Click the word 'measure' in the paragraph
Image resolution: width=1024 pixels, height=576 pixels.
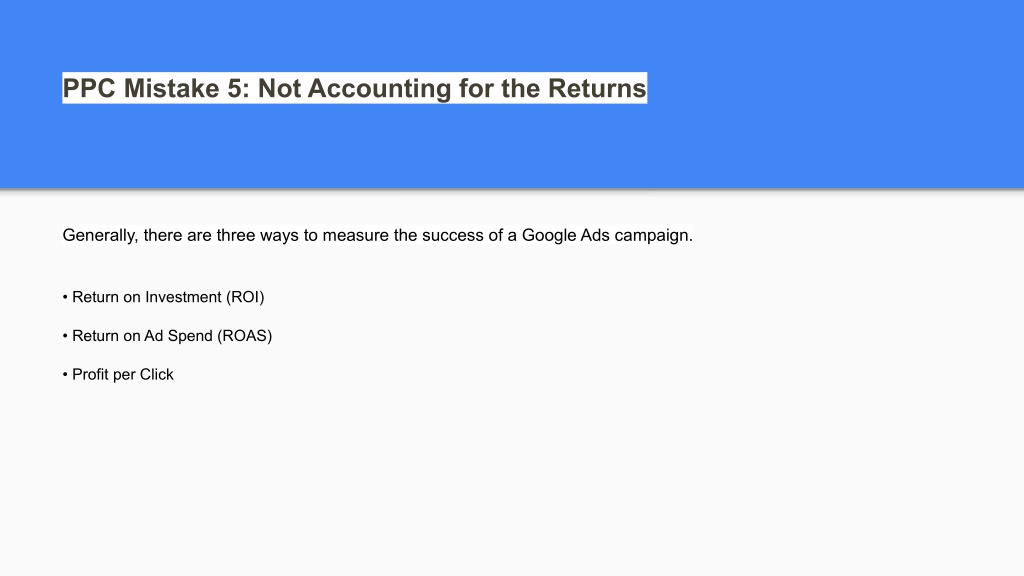pyautogui.click(x=355, y=235)
